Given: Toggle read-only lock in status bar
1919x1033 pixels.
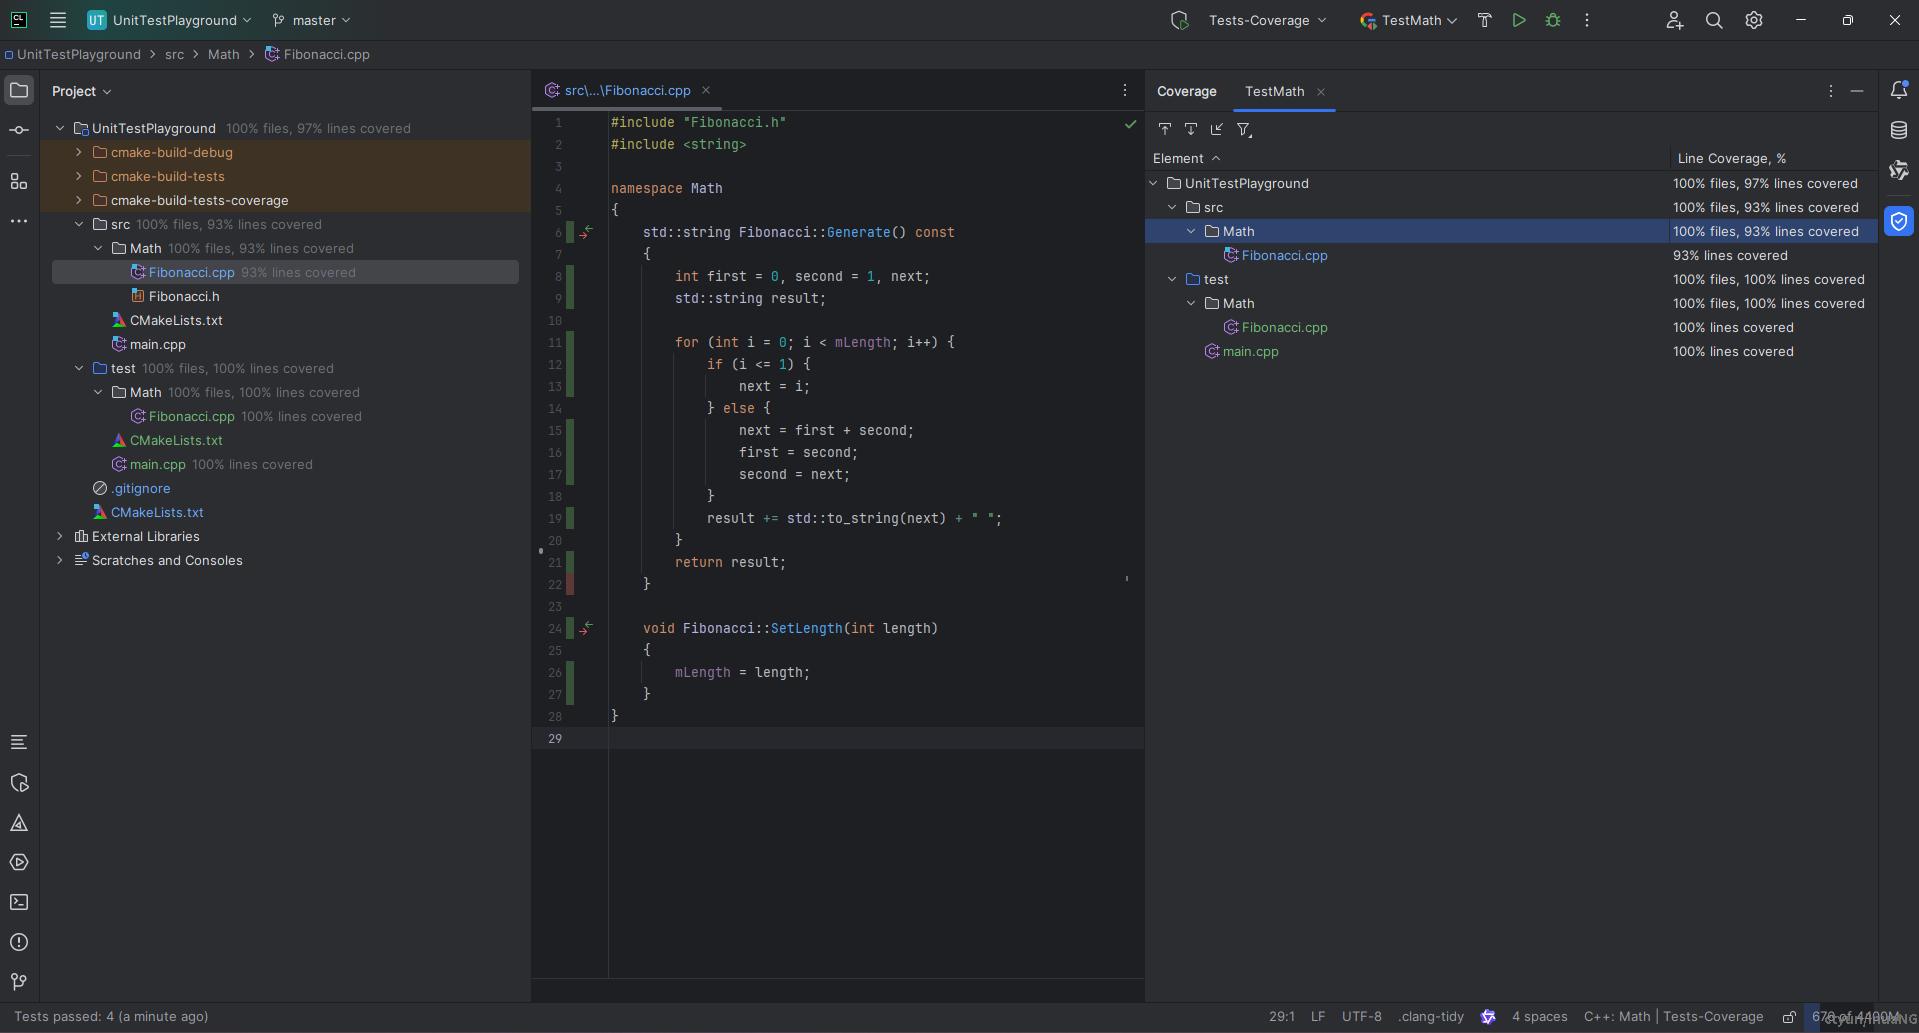Looking at the screenshot, I should click(1789, 1017).
